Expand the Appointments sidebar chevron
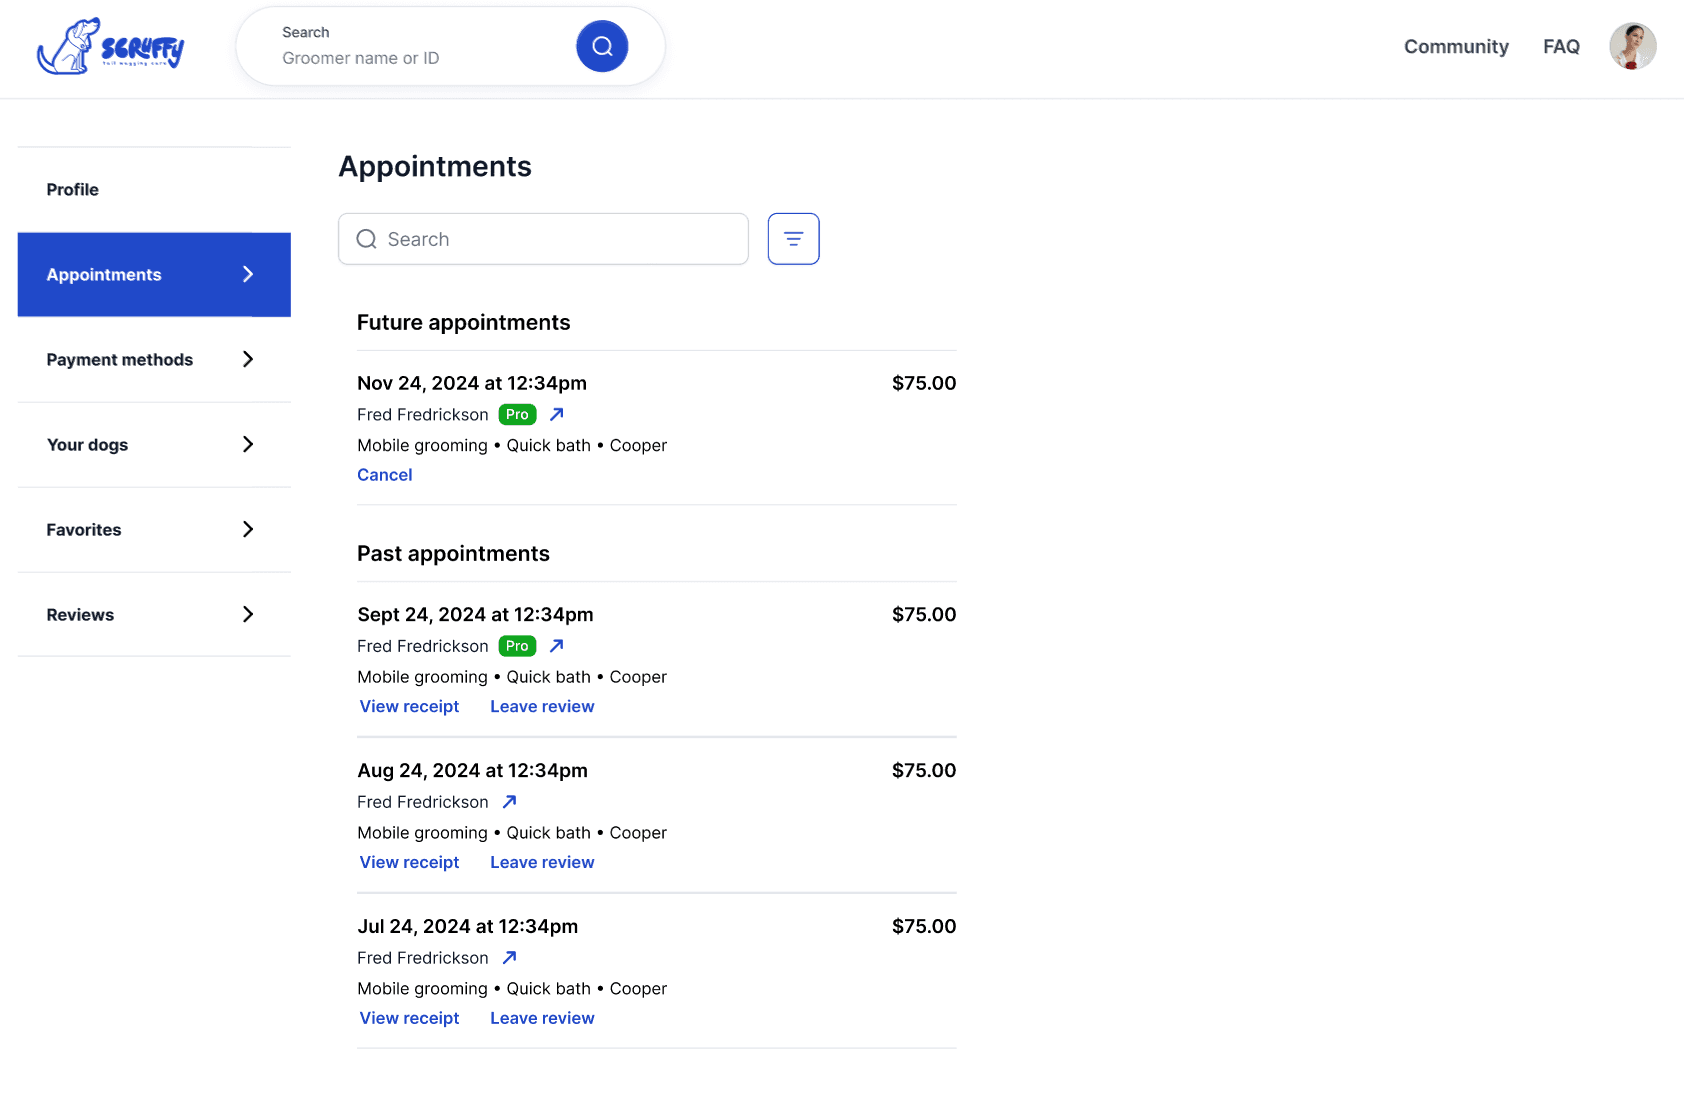The height and width of the screenshot is (1113, 1684). click(248, 274)
